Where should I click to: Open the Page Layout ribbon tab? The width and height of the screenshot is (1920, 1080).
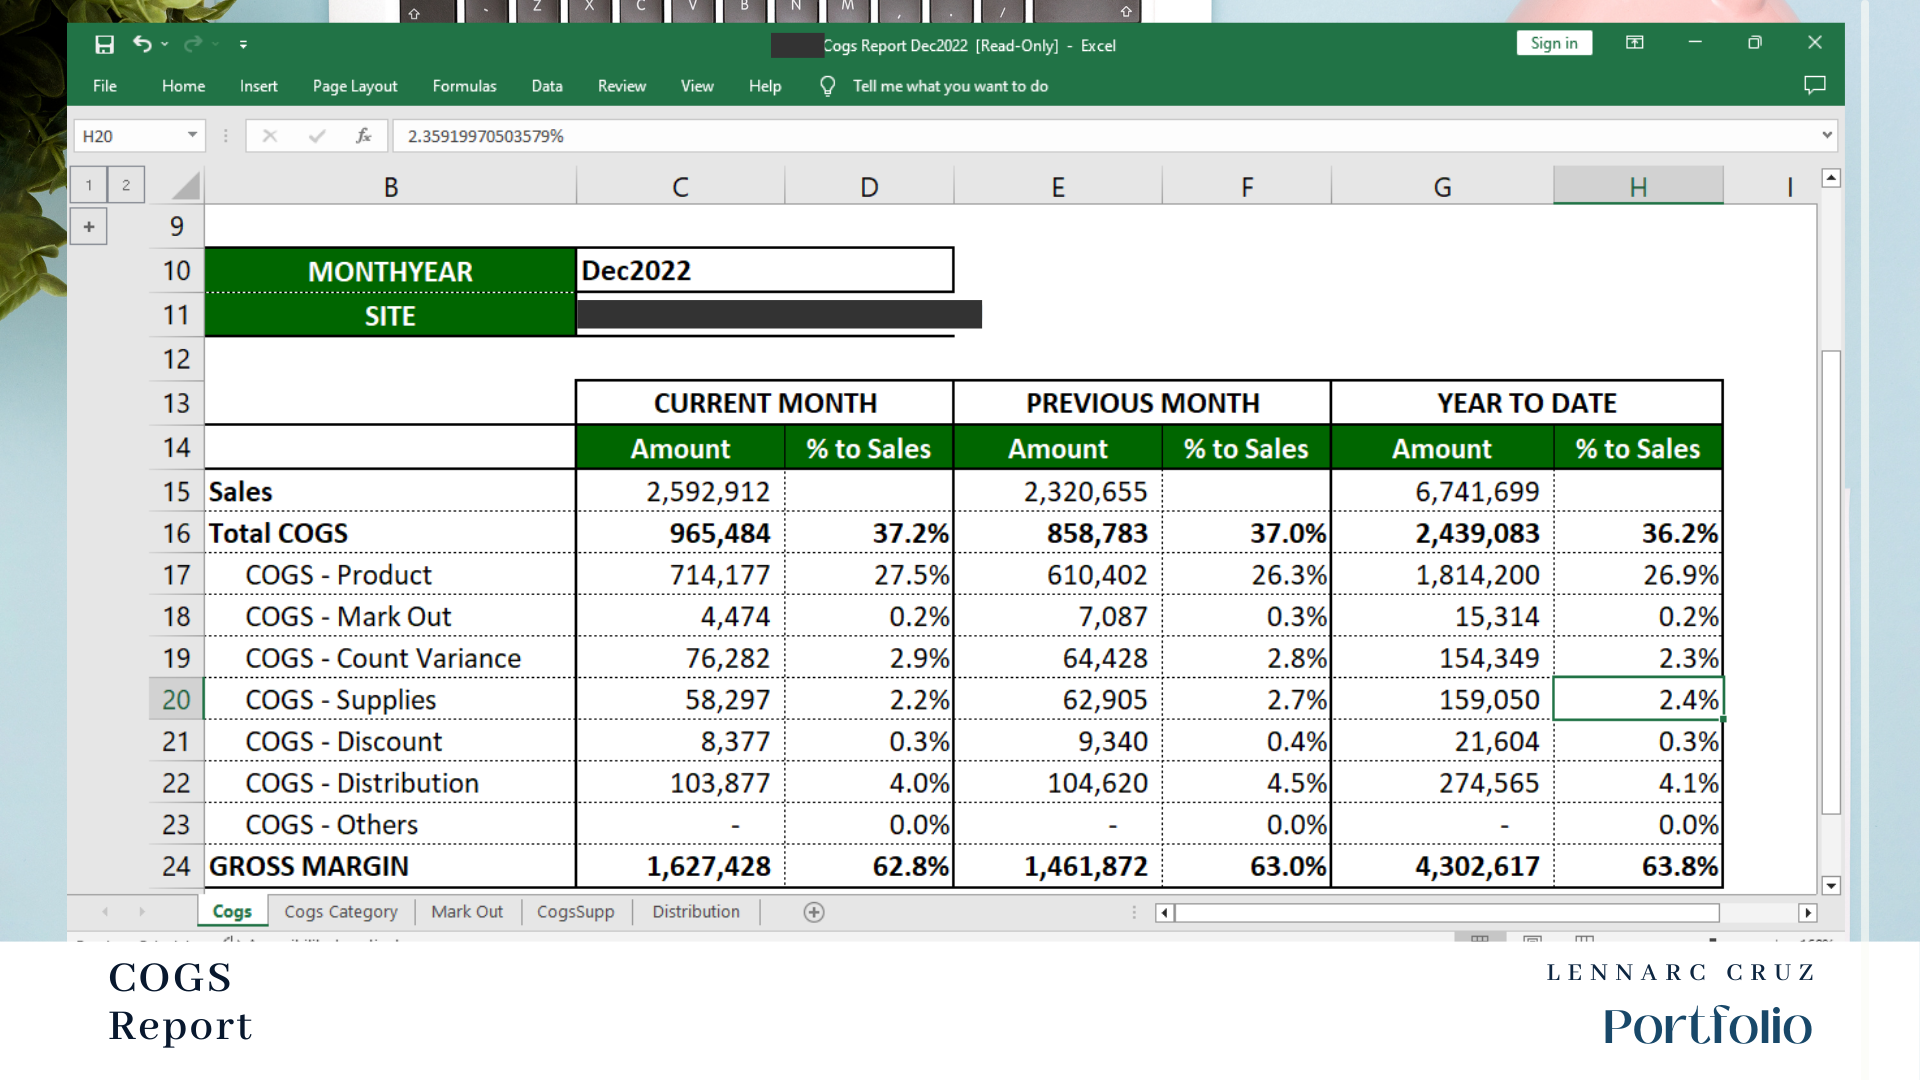coord(355,86)
